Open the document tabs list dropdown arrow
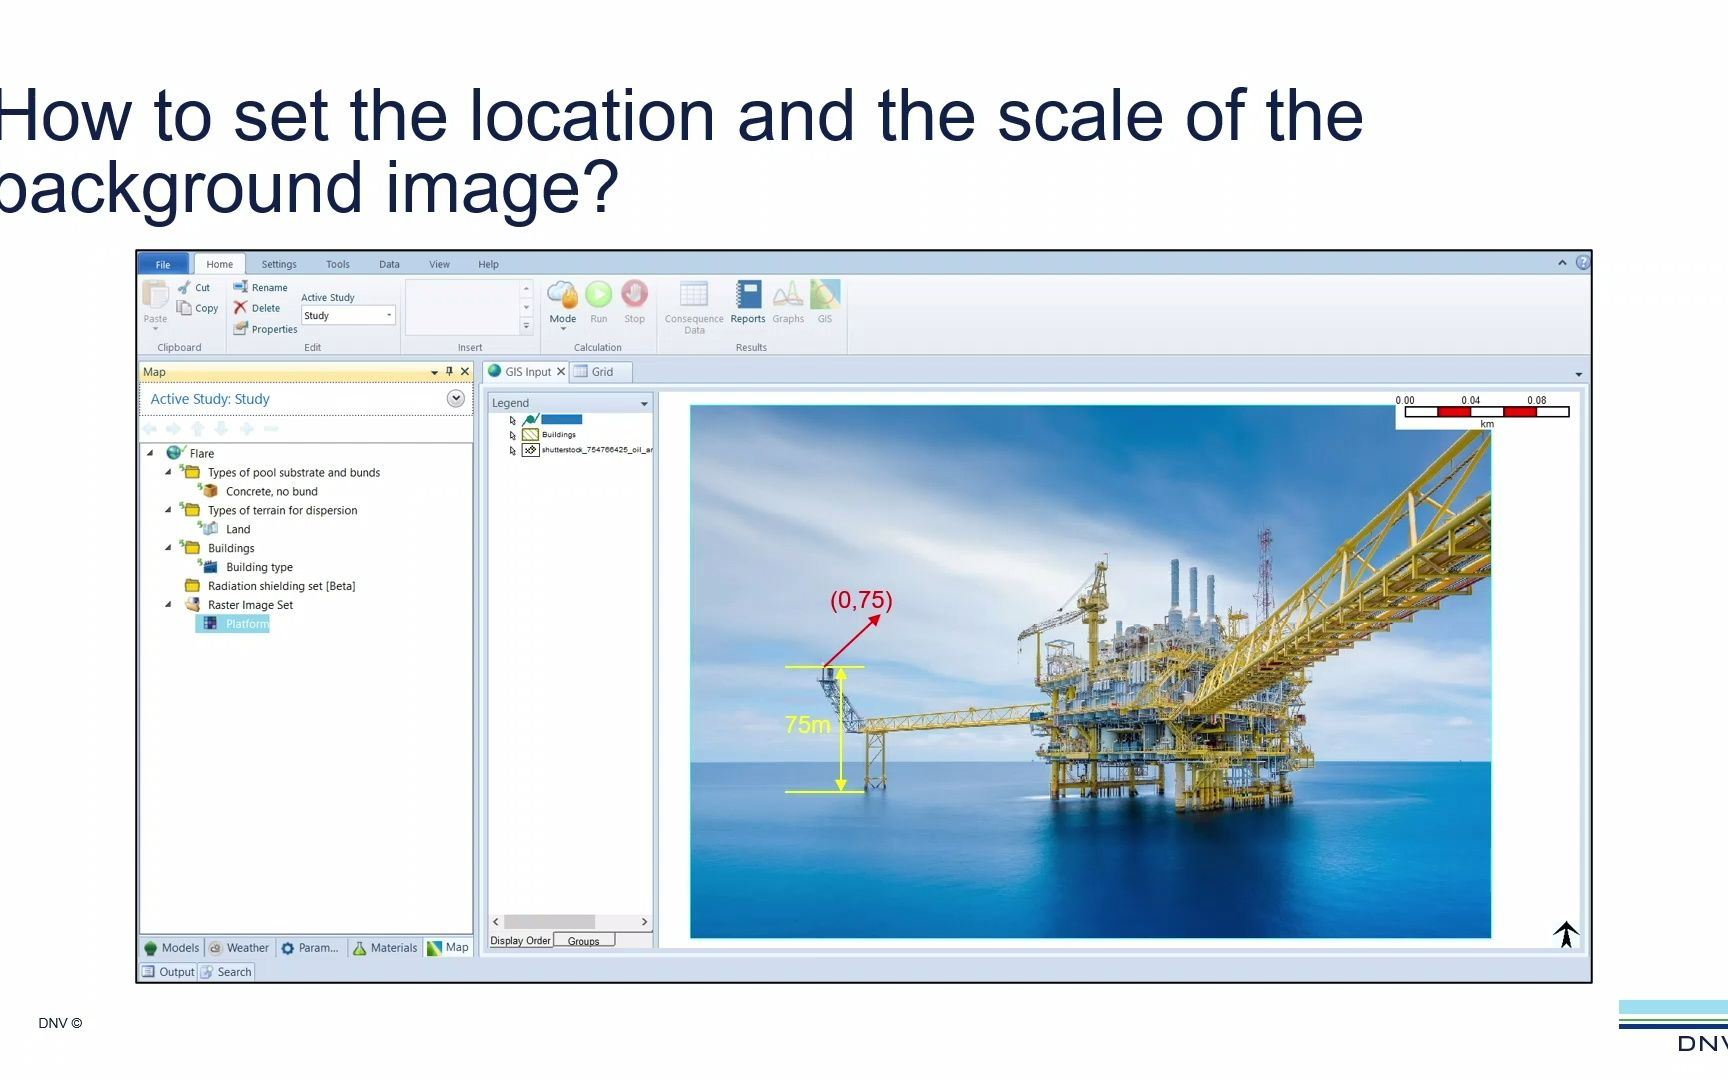 tap(1579, 374)
